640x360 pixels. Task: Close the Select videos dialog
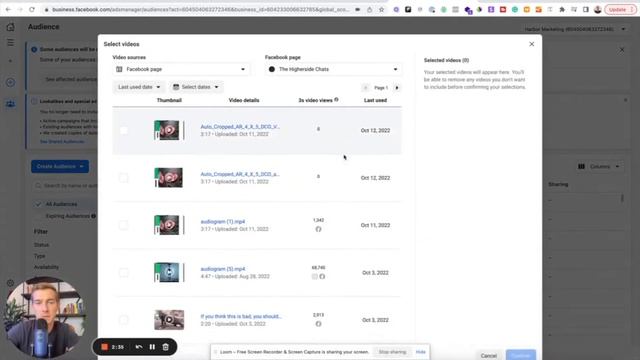click(x=531, y=44)
